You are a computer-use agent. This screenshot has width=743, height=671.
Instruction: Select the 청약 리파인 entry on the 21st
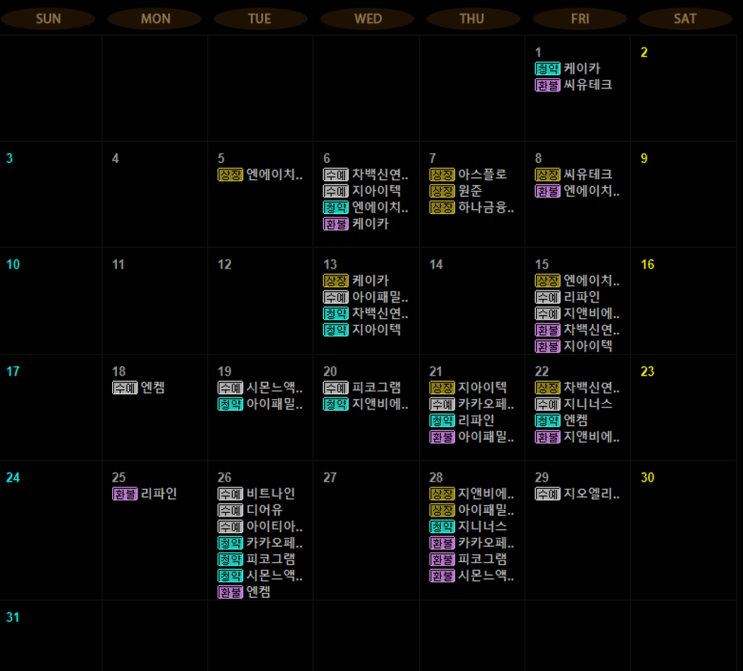462,421
